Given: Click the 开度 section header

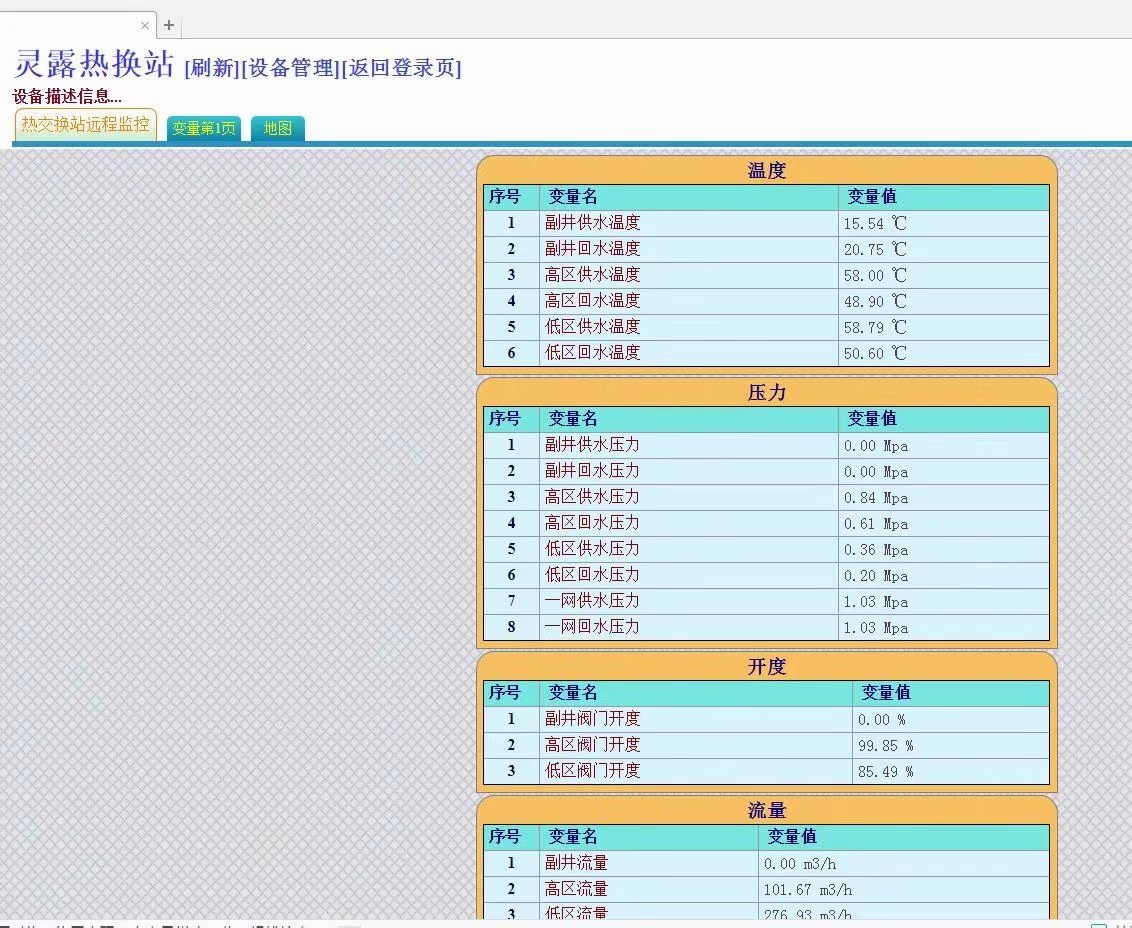Looking at the screenshot, I should (766, 667).
